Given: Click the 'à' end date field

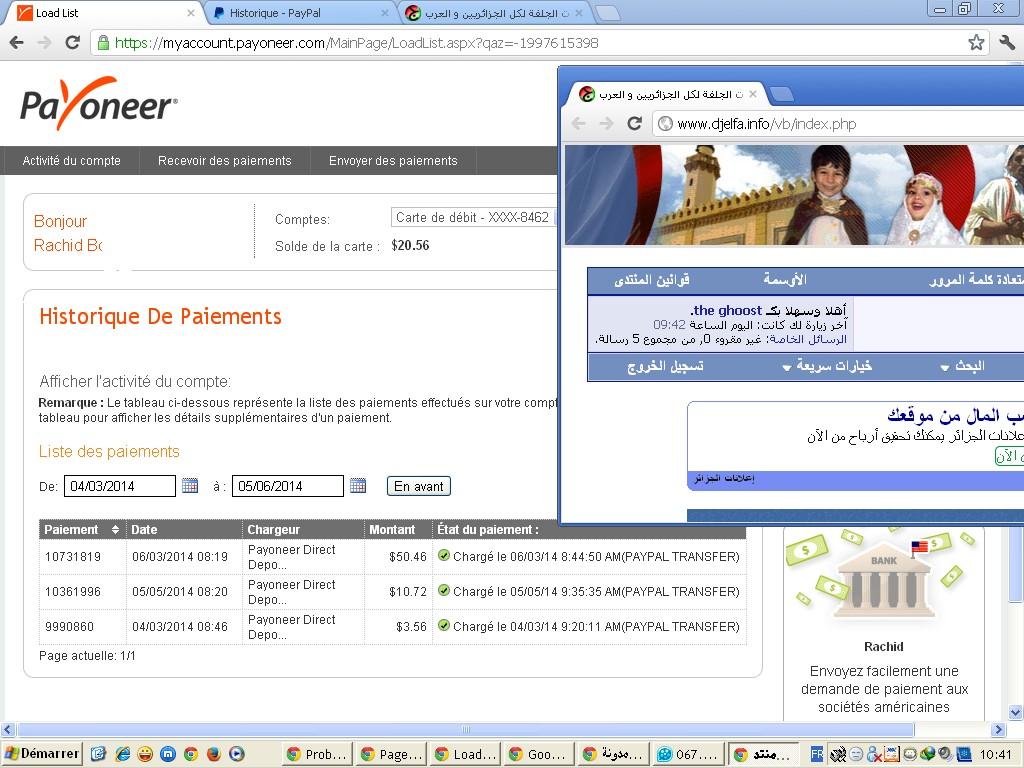Looking at the screenshot, I should click(287, 486).
